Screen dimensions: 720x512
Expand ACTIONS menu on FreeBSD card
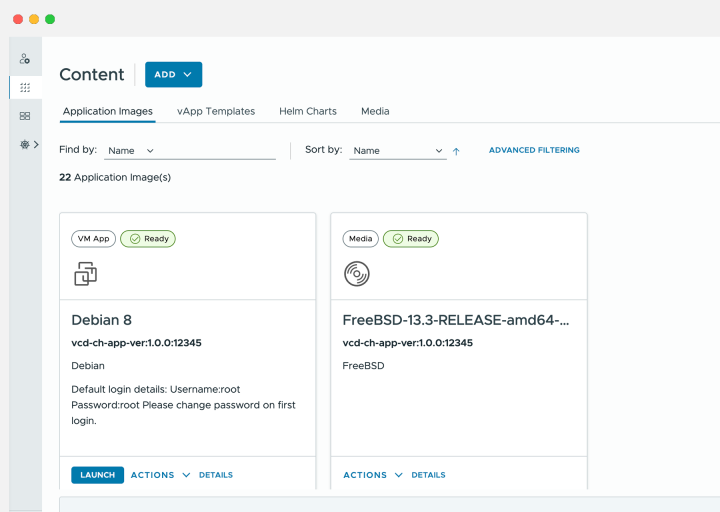373,475
